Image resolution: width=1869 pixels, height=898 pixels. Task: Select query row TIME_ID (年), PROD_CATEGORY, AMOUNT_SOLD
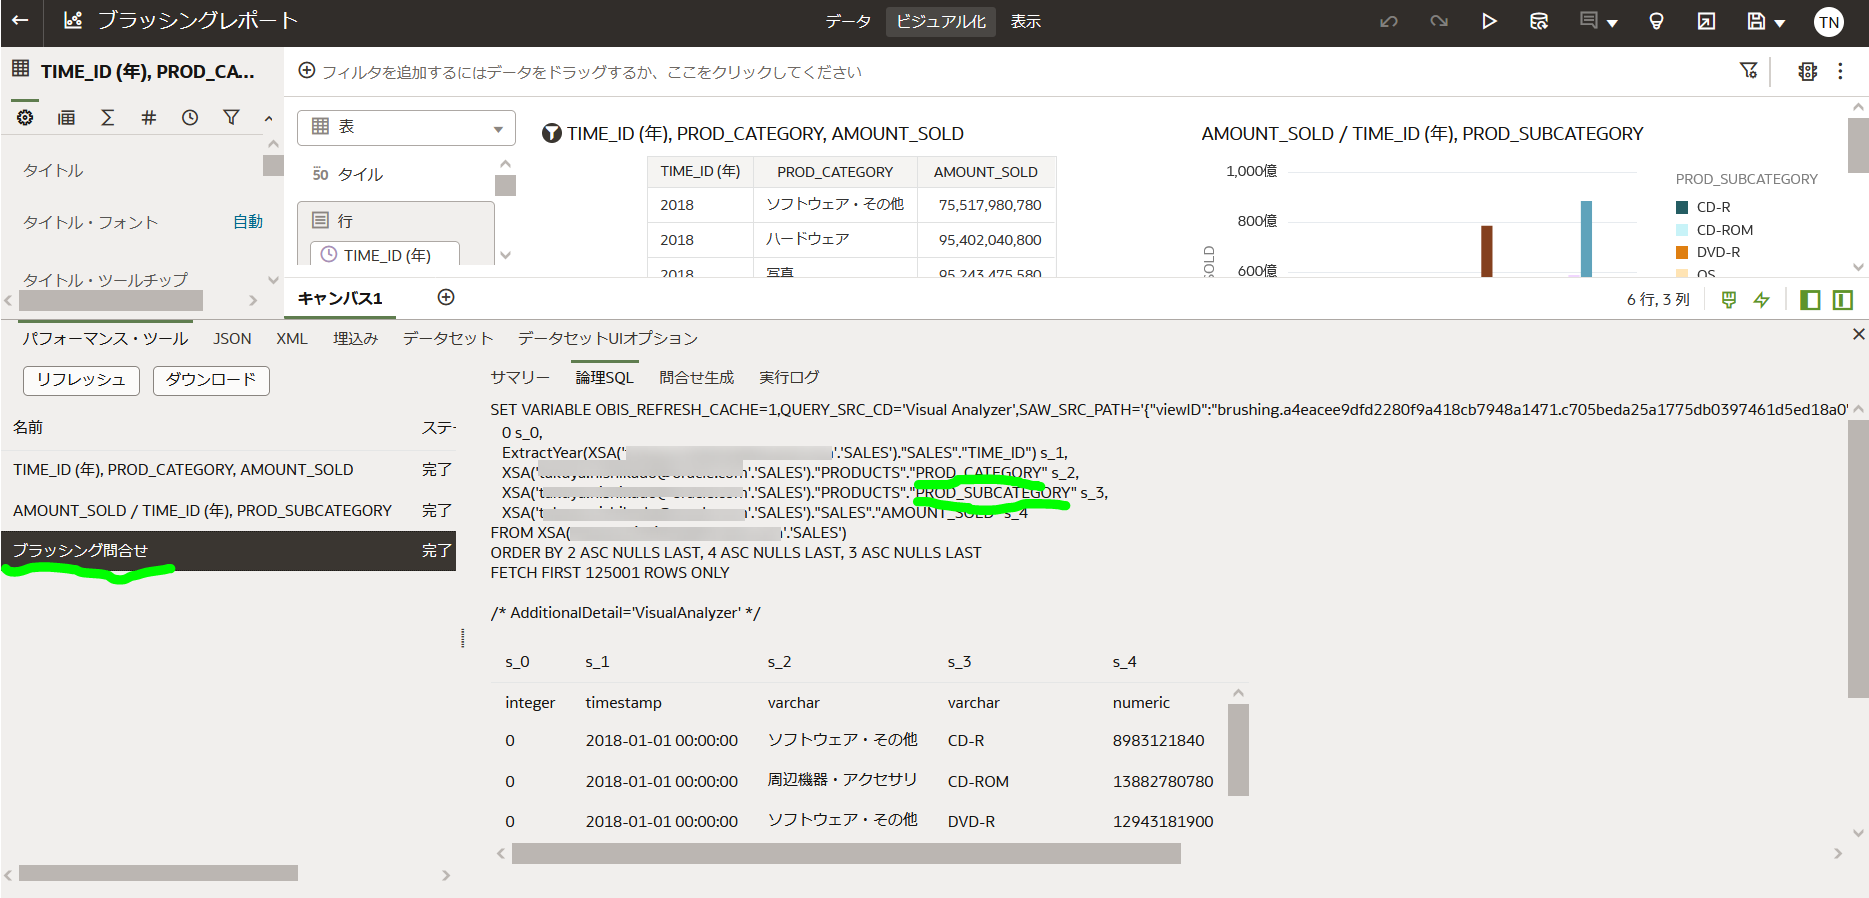click(228, 469)
